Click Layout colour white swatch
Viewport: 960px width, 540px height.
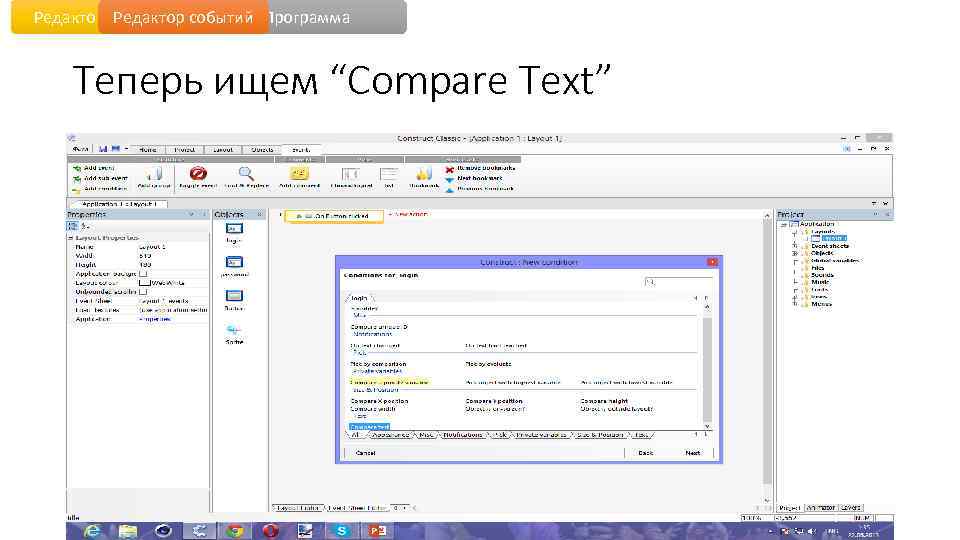[x=144, y=283]
